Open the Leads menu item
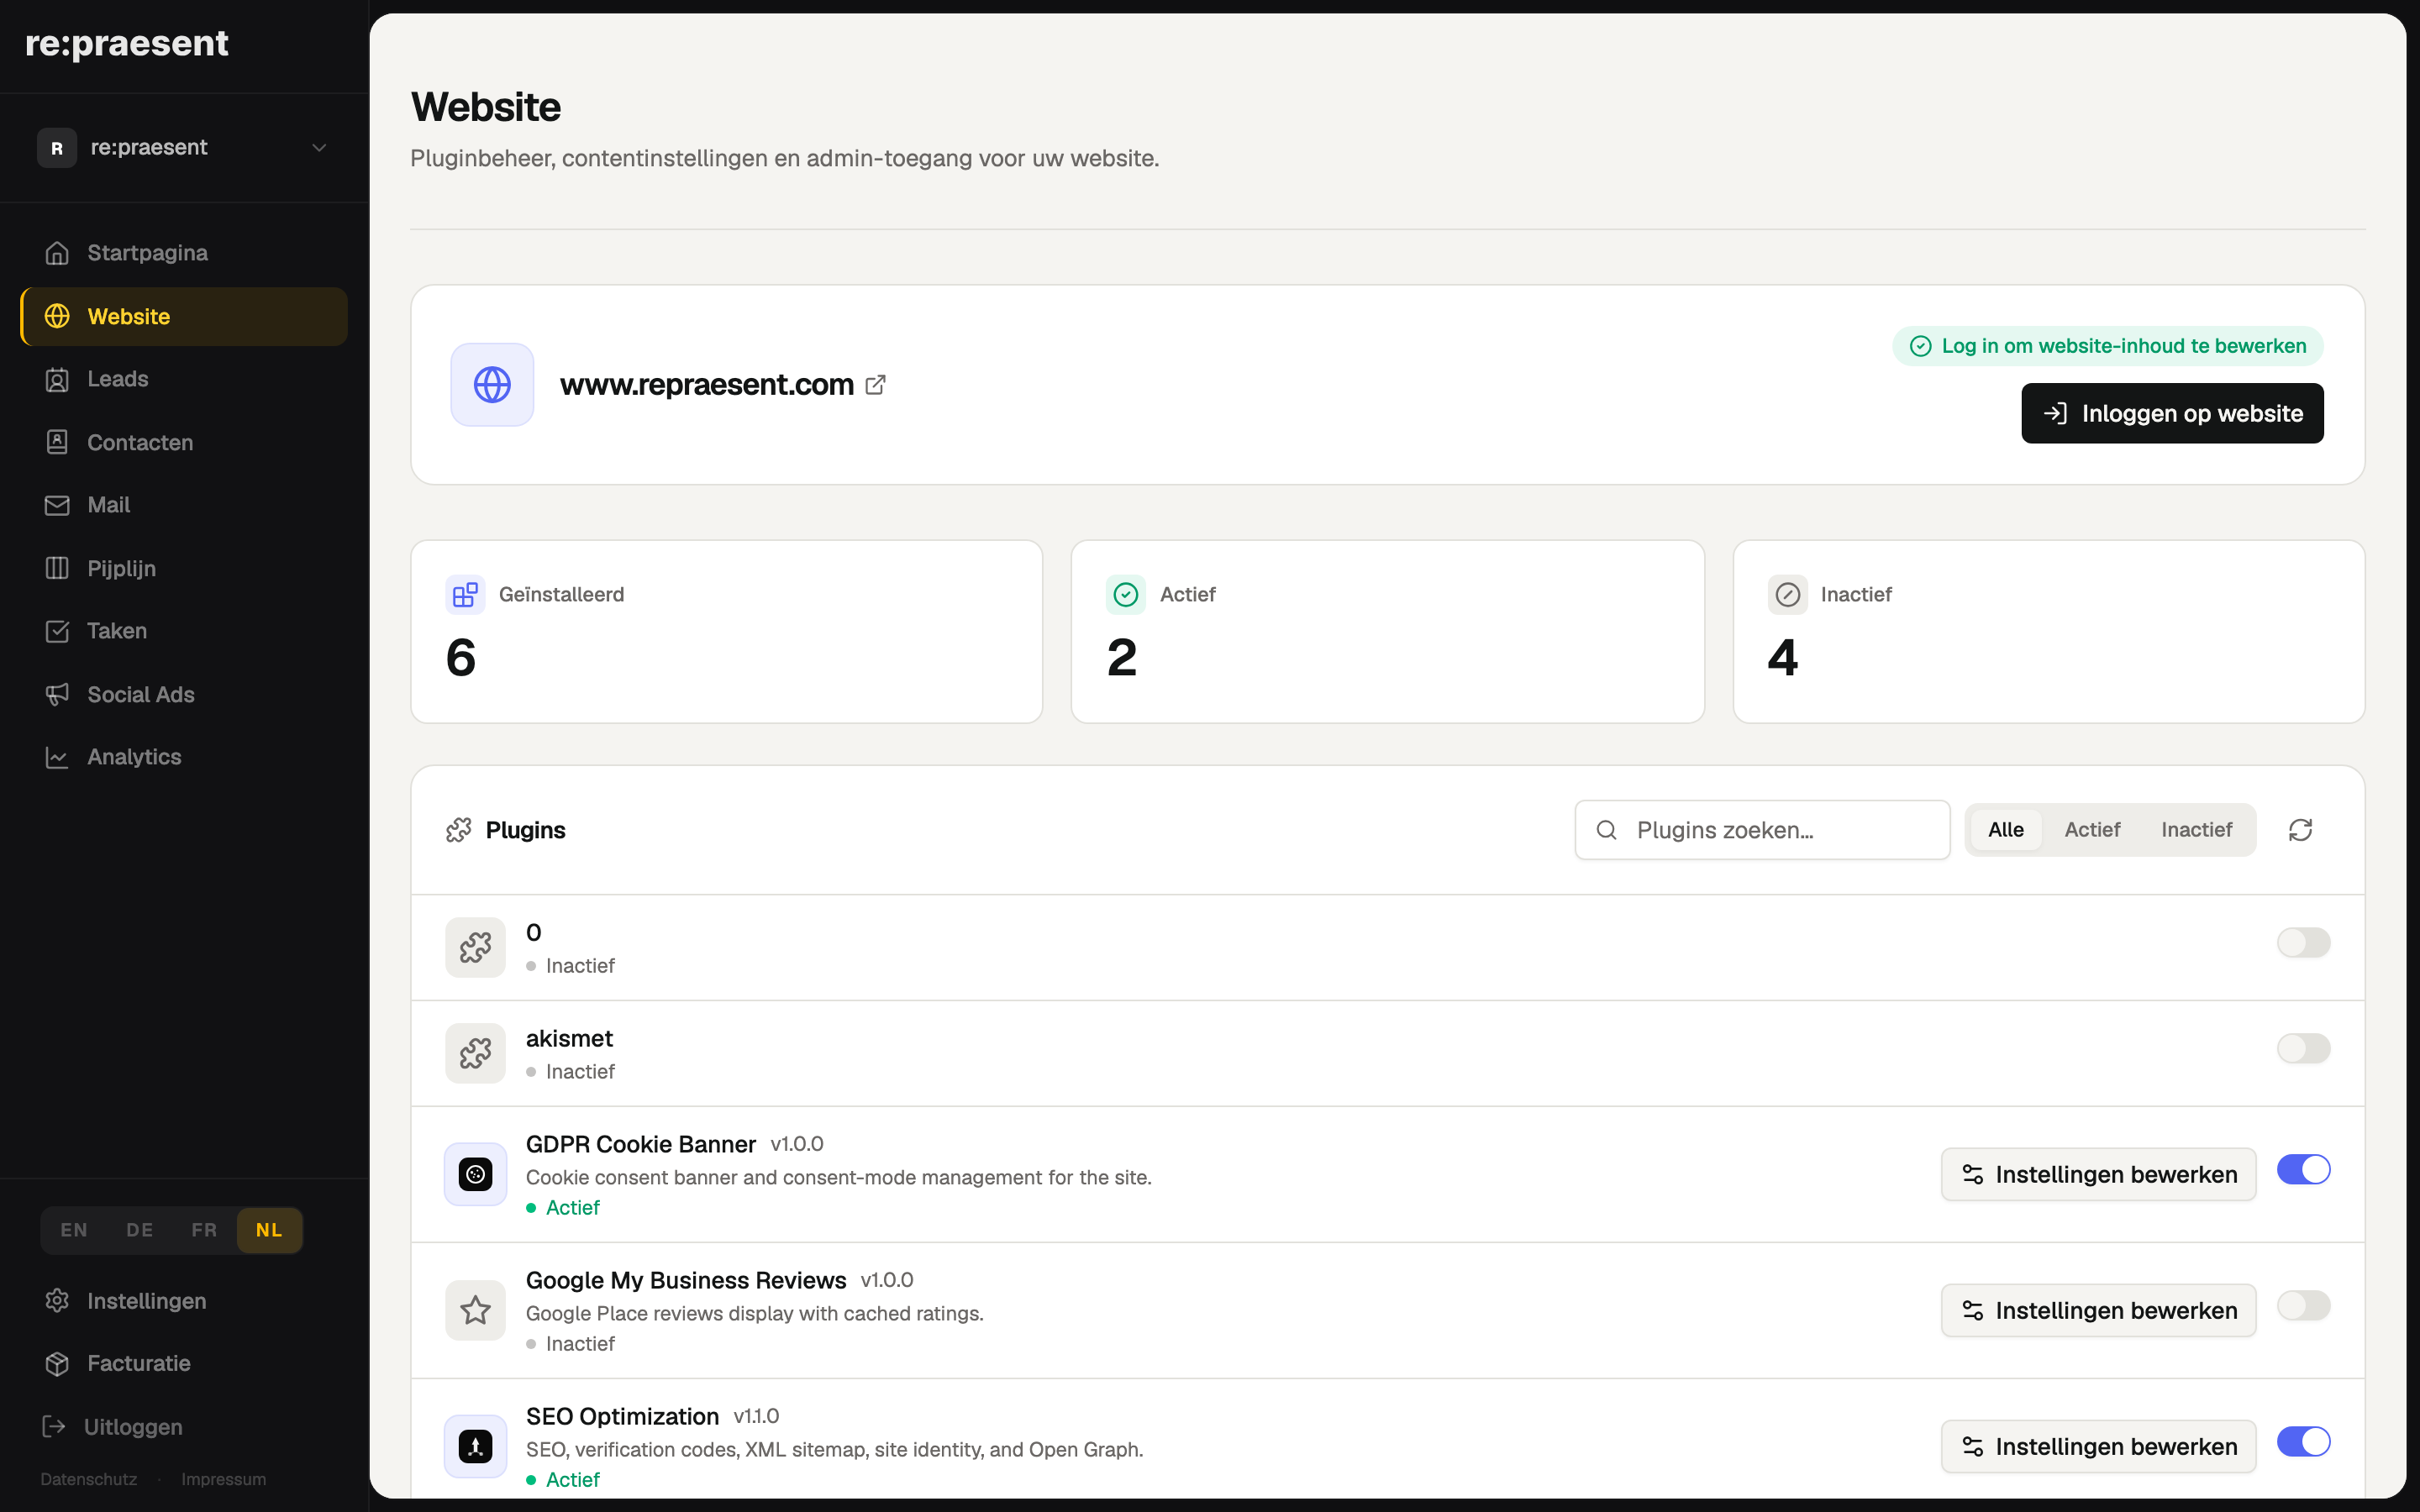Viewport: 2420px width, 1512px height. 184,379
